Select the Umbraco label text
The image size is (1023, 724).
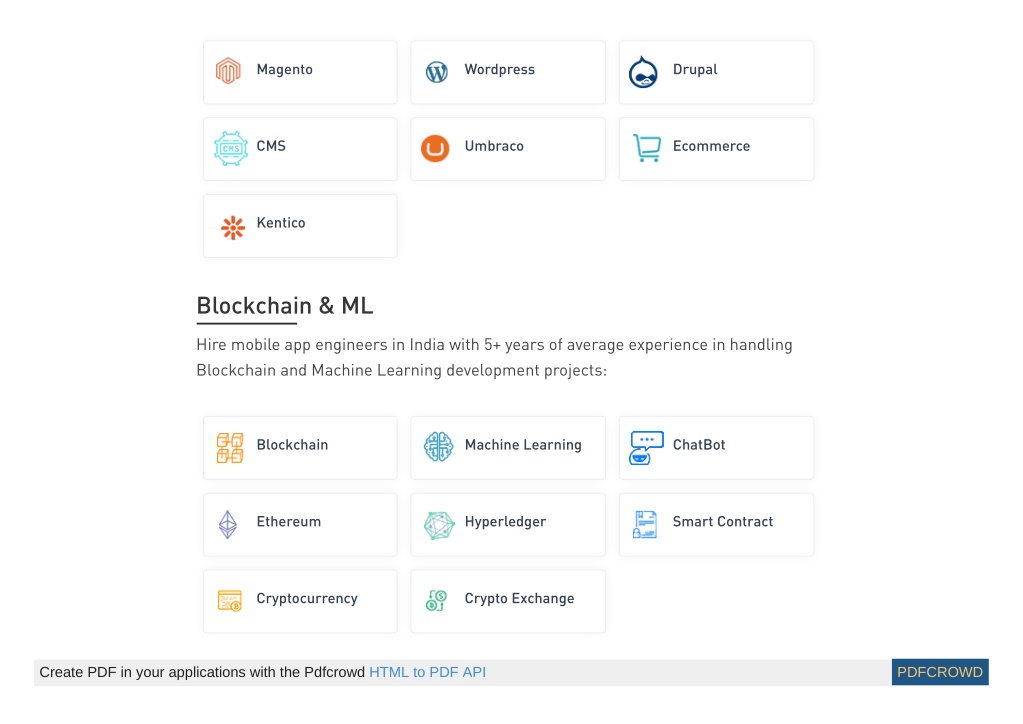point(494,146)
